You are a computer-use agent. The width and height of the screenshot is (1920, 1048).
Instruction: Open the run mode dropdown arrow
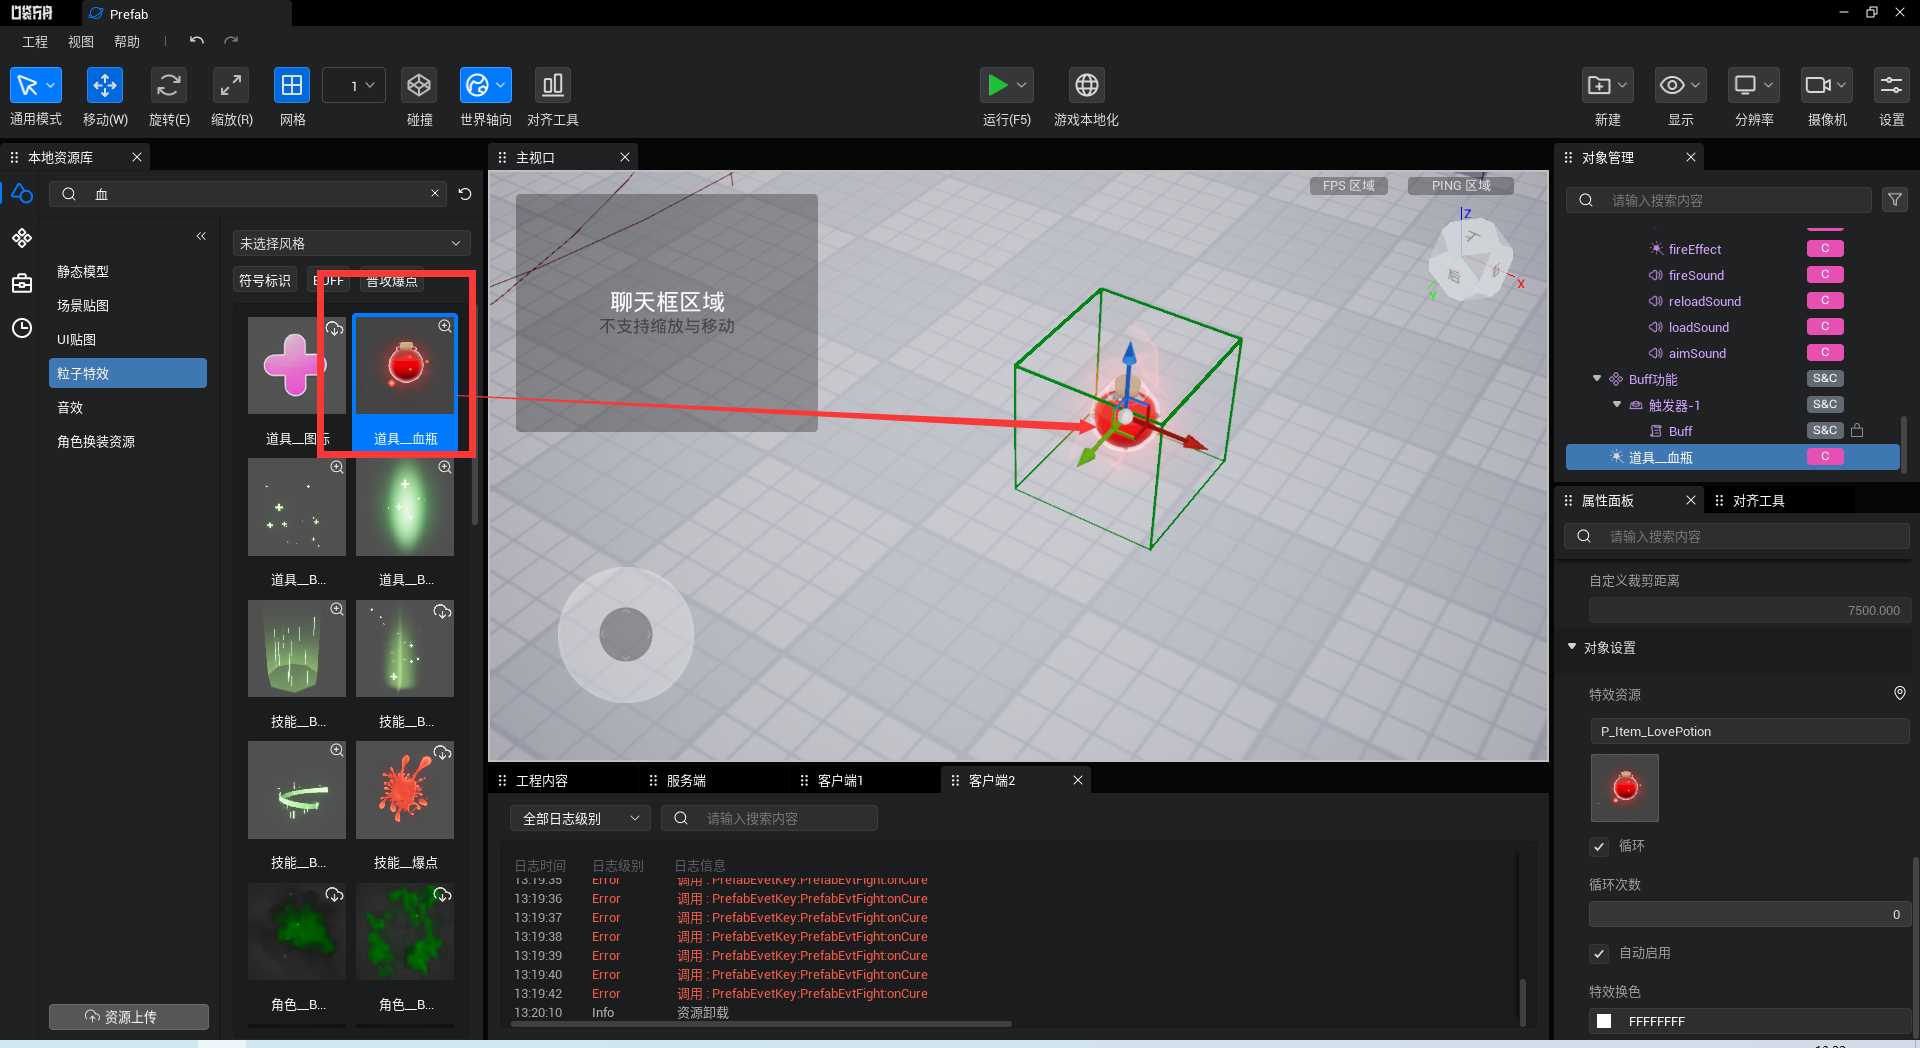[1022, 86]
